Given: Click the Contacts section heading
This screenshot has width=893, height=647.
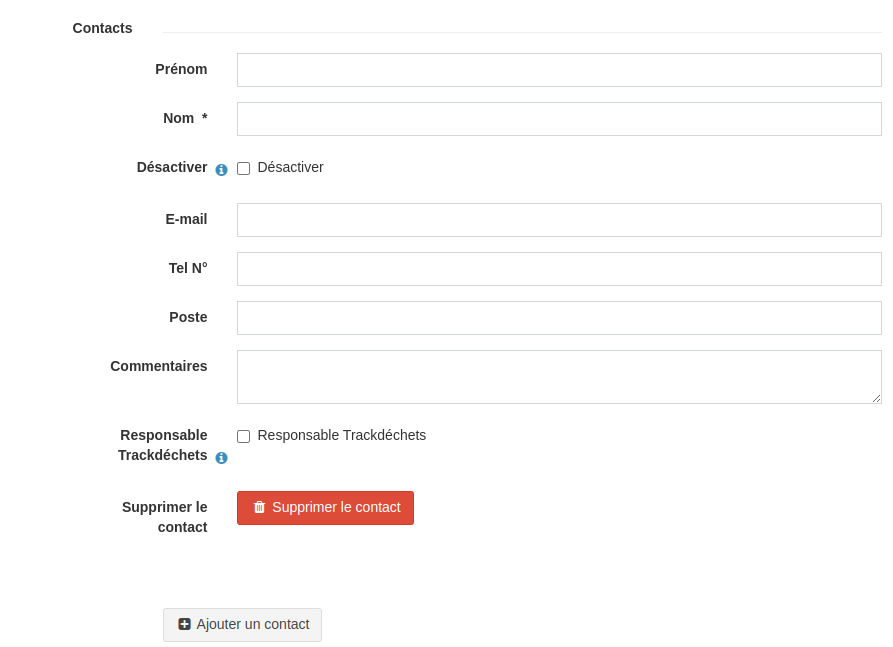Looking at the screenshot, I should point(103,28).
